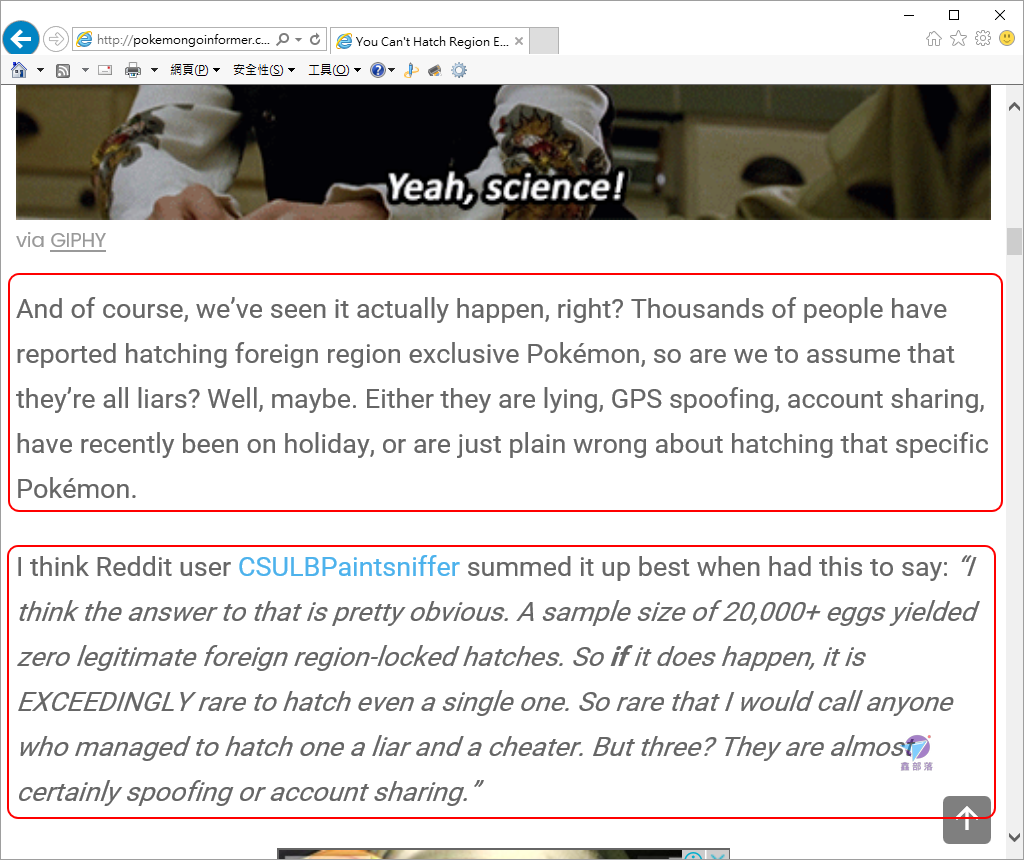Image resolution: width=1024 pixels, height=860 pixels.
Task: Open the 工具(O) tools menu
Action: [x=334, y=70]
